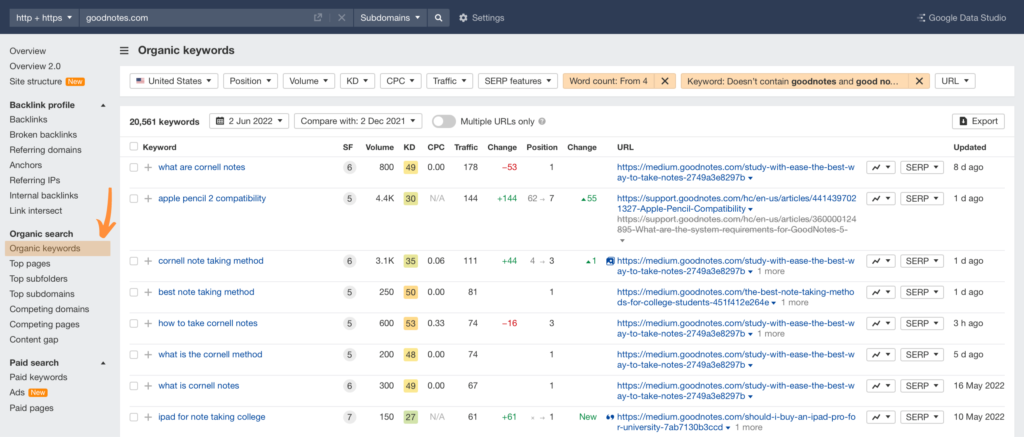The height and width of the screenshot is (437, 1024).
Task: Add 'best note taking method' to list
Action: 148,292
